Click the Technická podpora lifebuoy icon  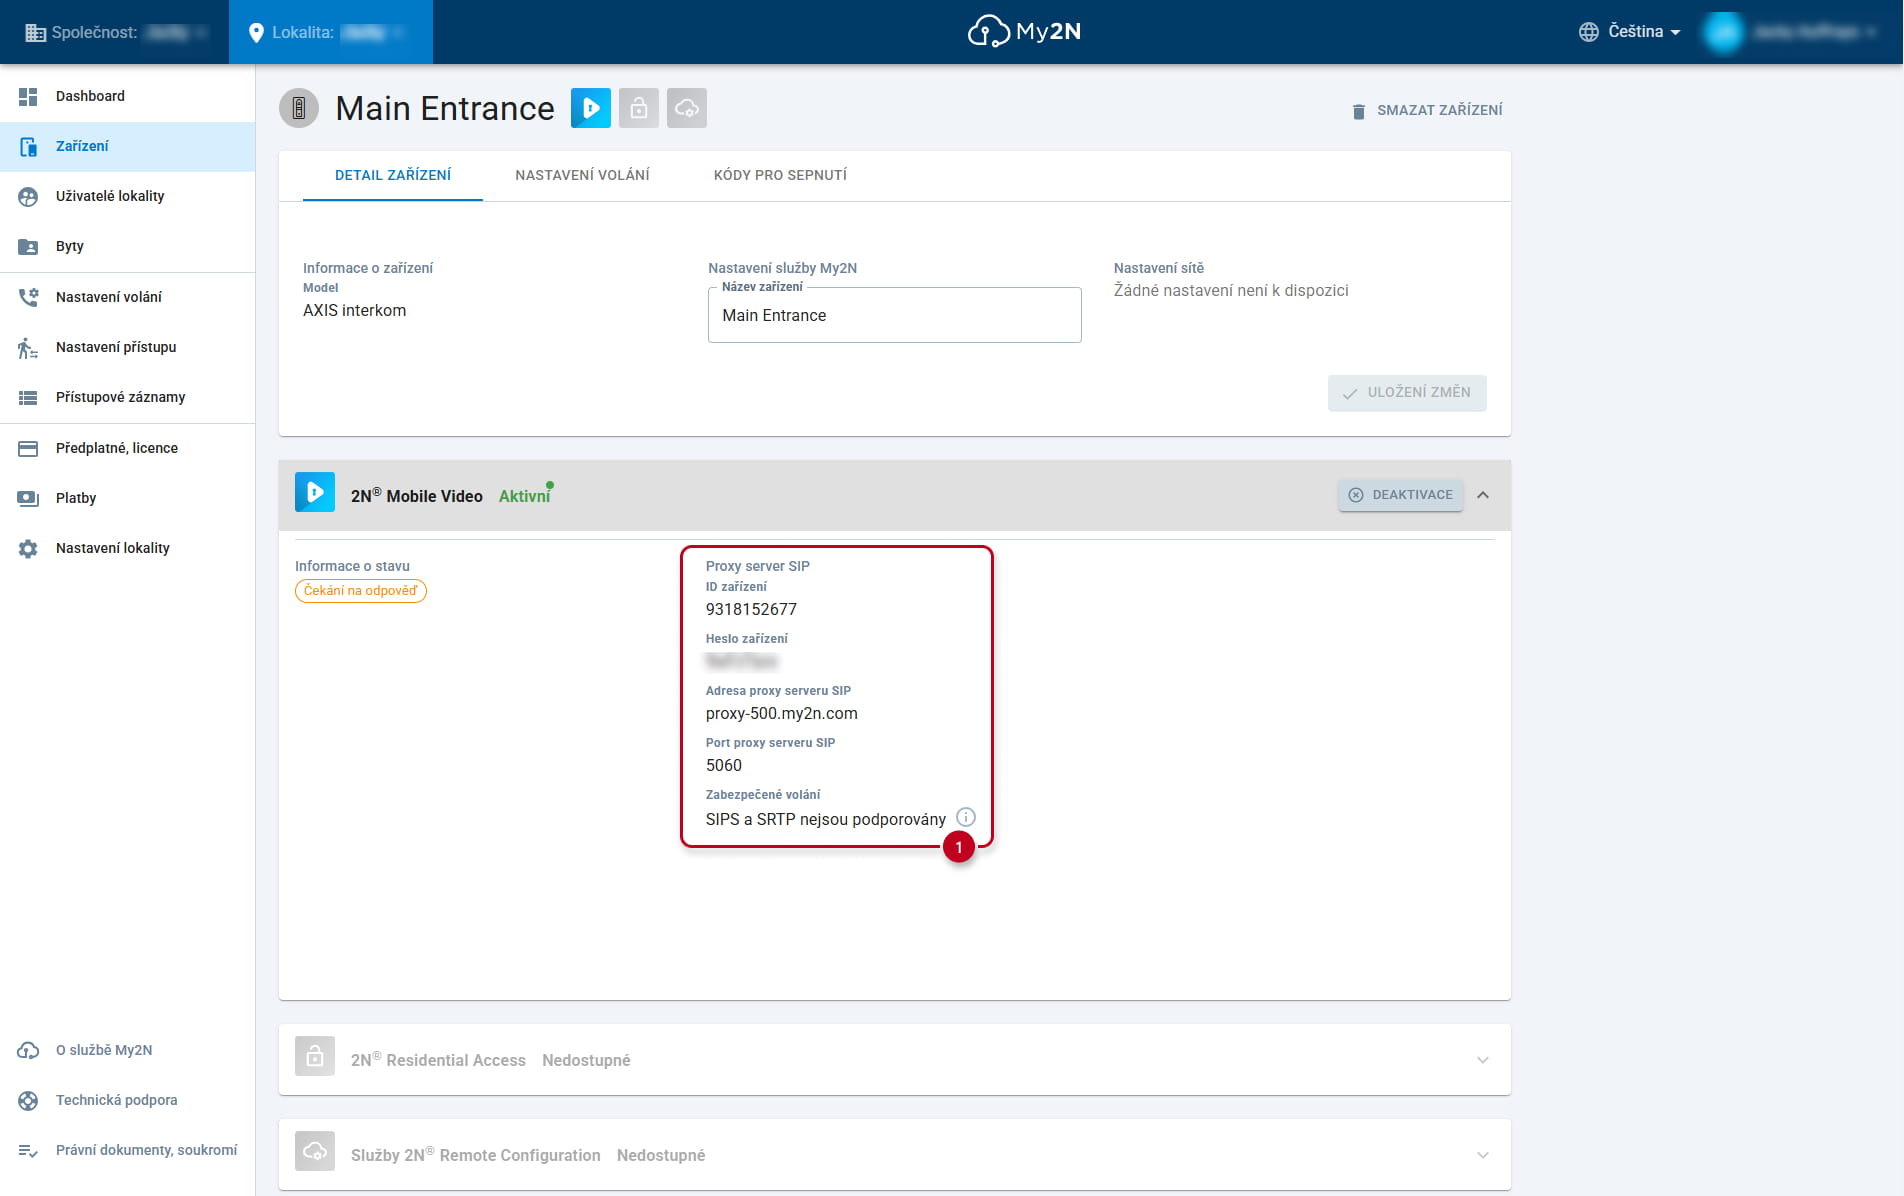(x=28, y=1100)
